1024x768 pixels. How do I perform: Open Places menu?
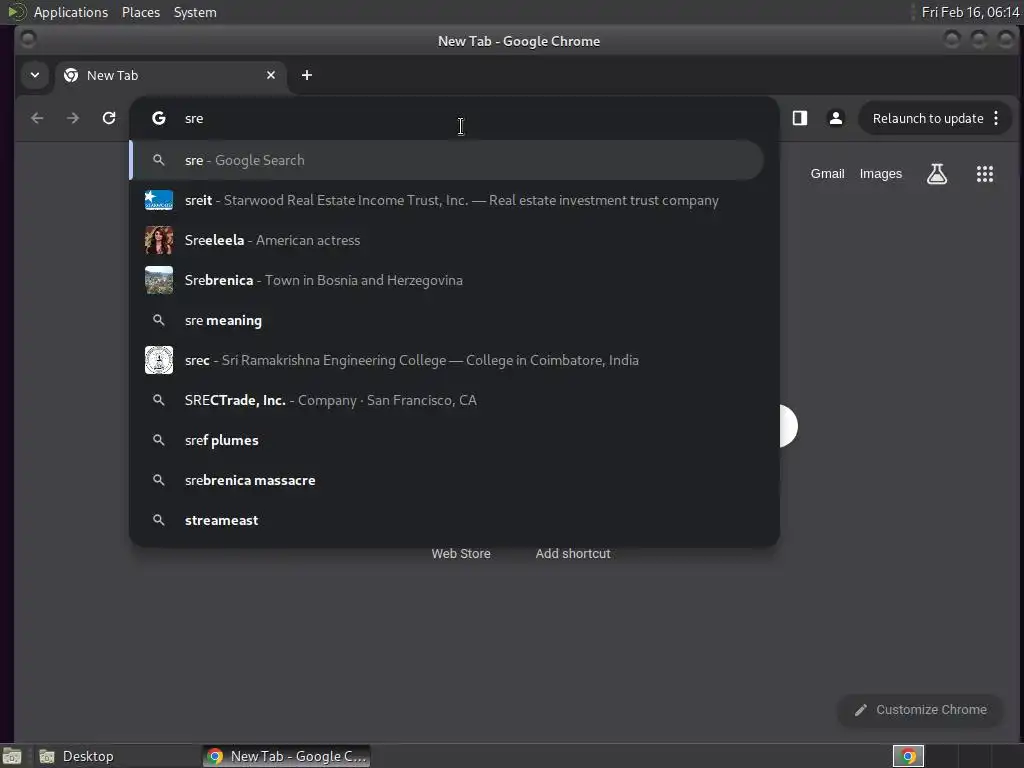pyautogui.click(x=141, y=12)
